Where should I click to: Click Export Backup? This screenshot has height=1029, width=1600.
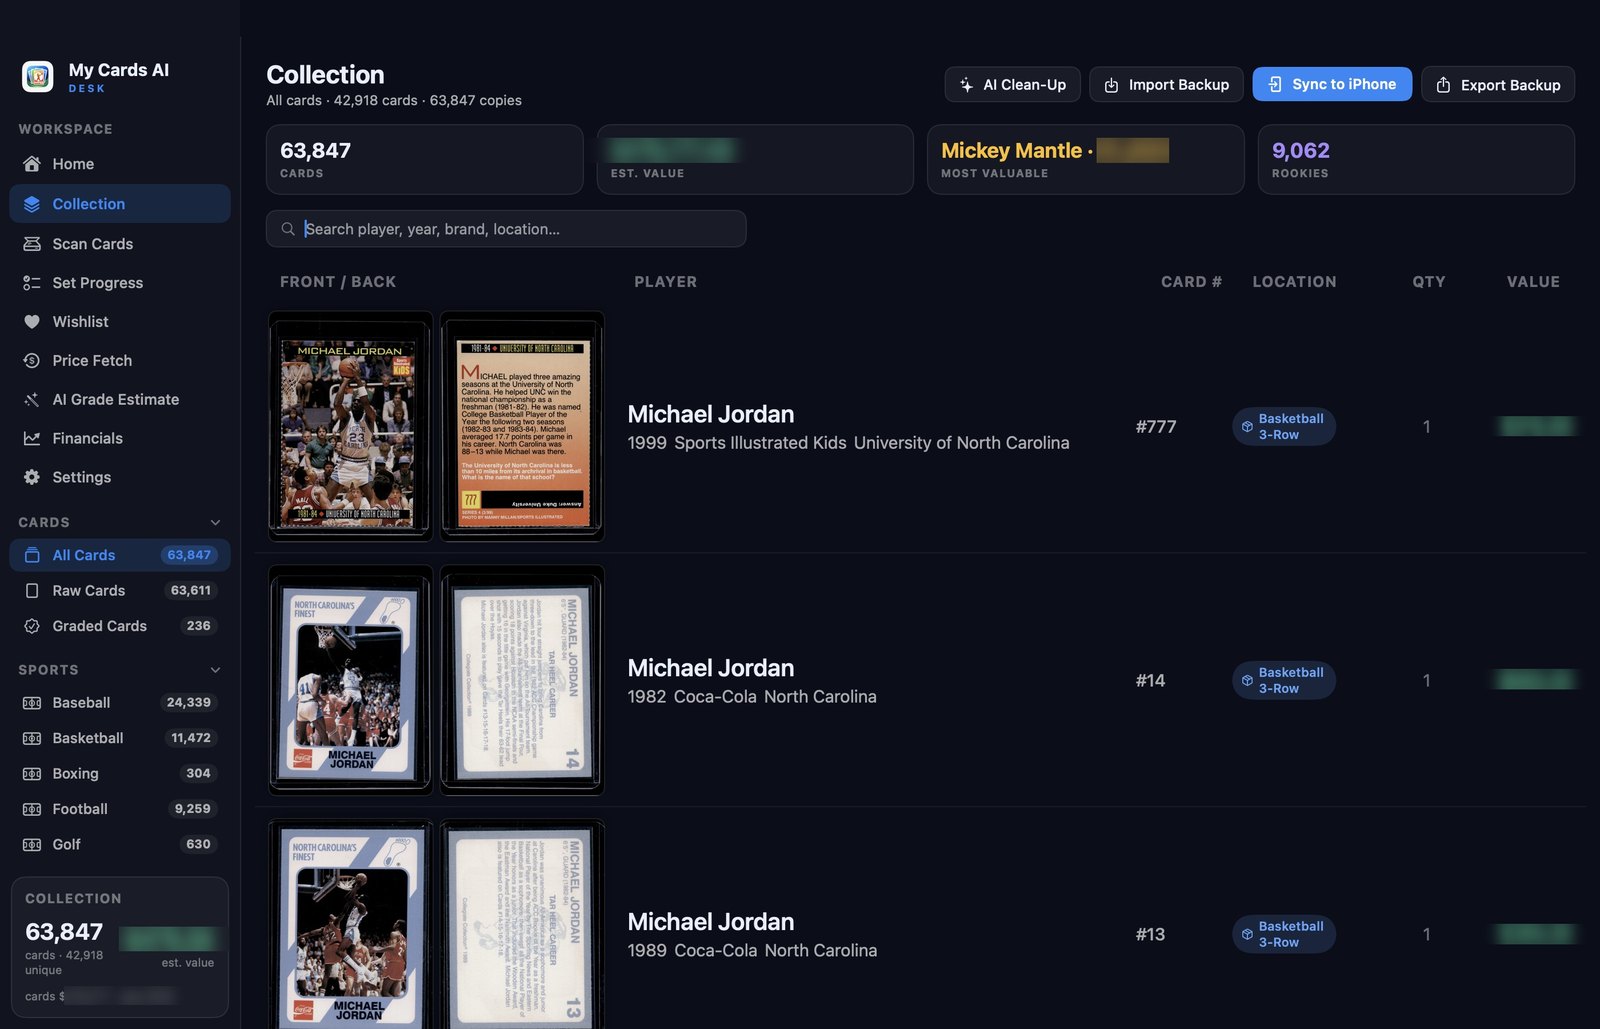coord(1498,85)
